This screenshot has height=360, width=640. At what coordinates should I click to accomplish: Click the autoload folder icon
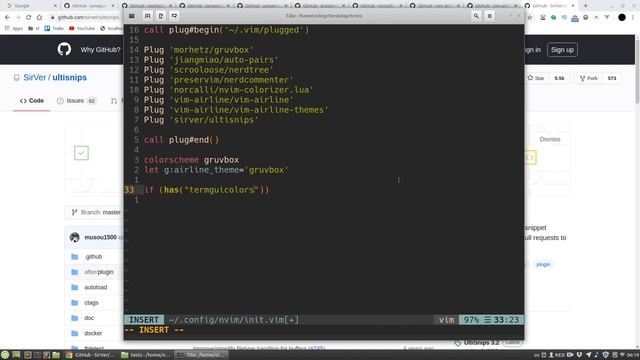pos(74,287)
